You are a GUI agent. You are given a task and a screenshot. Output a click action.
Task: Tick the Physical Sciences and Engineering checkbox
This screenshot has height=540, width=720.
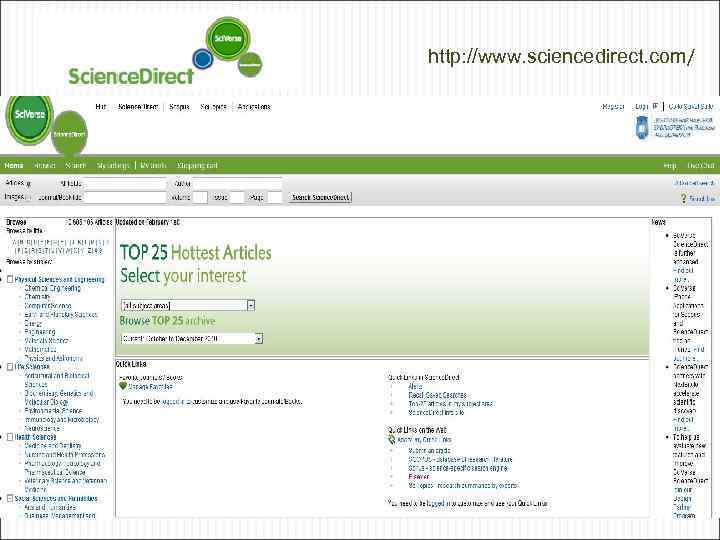(10, 279)
